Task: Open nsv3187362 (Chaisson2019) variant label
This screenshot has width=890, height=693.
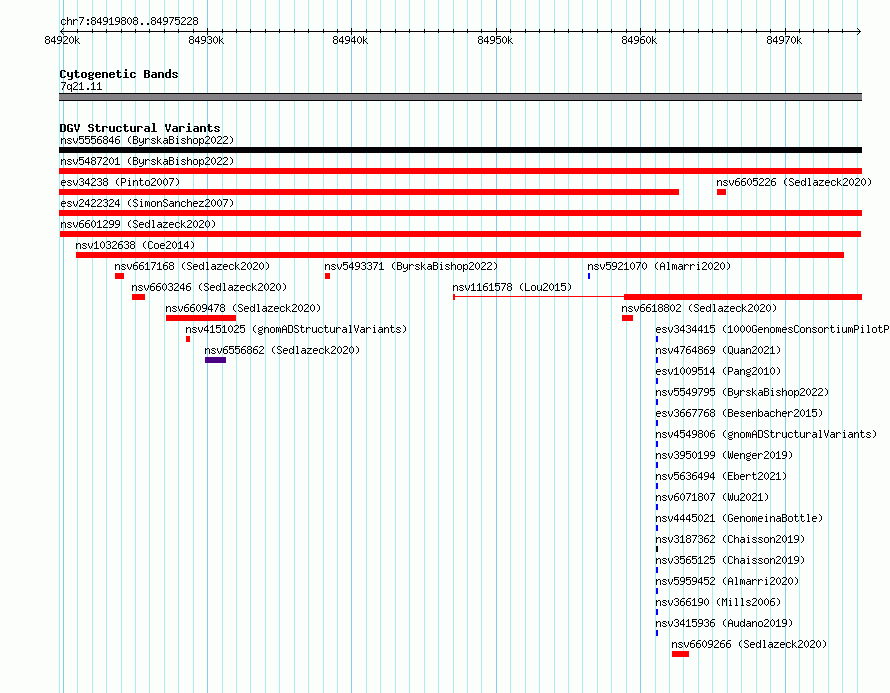Action: [x=730, y=539]
